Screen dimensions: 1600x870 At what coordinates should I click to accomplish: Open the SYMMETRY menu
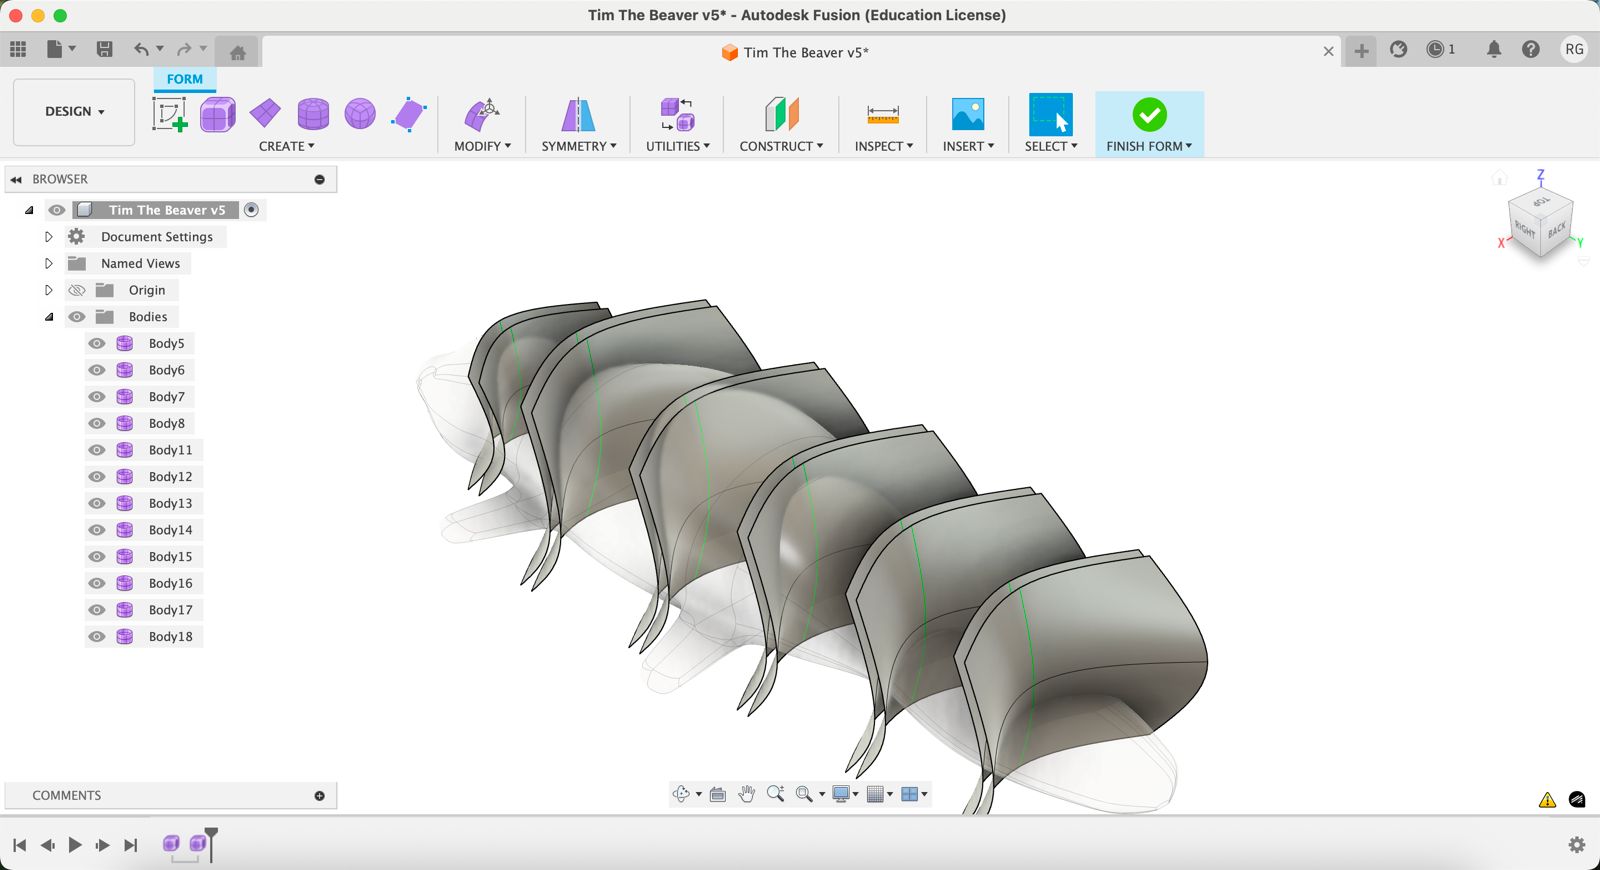[578, 146]
